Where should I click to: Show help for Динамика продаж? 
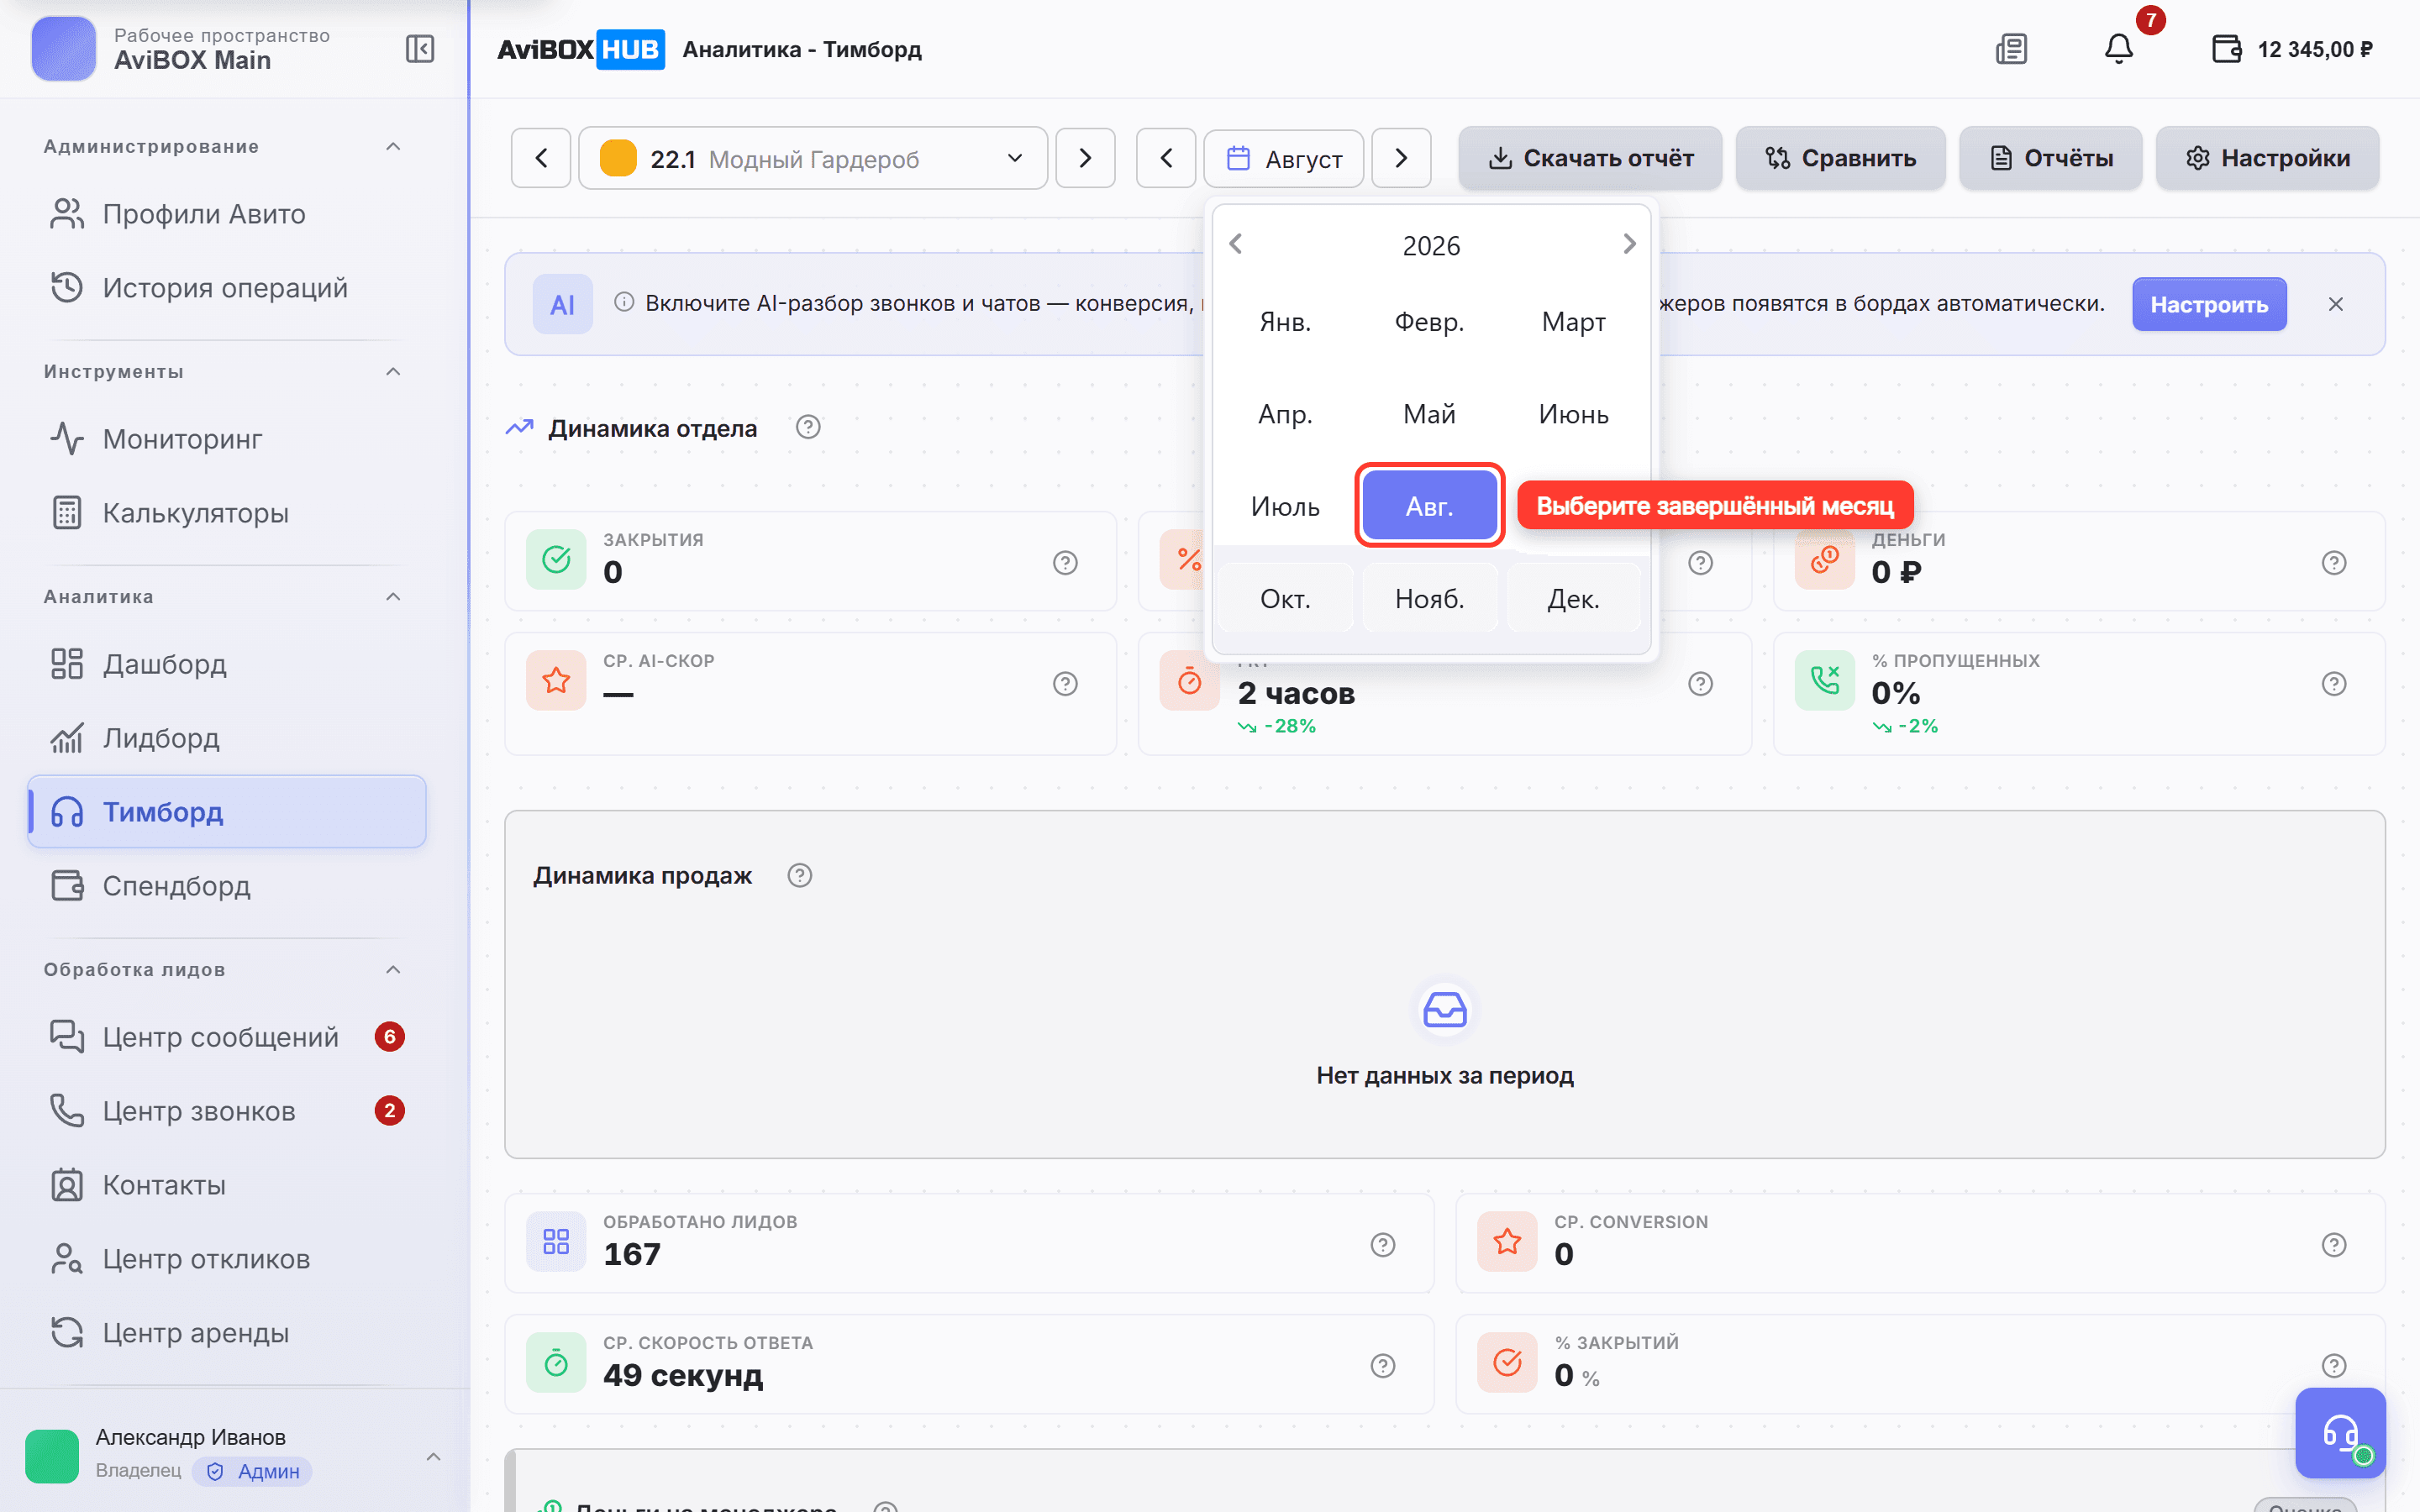tap(800, 876)
